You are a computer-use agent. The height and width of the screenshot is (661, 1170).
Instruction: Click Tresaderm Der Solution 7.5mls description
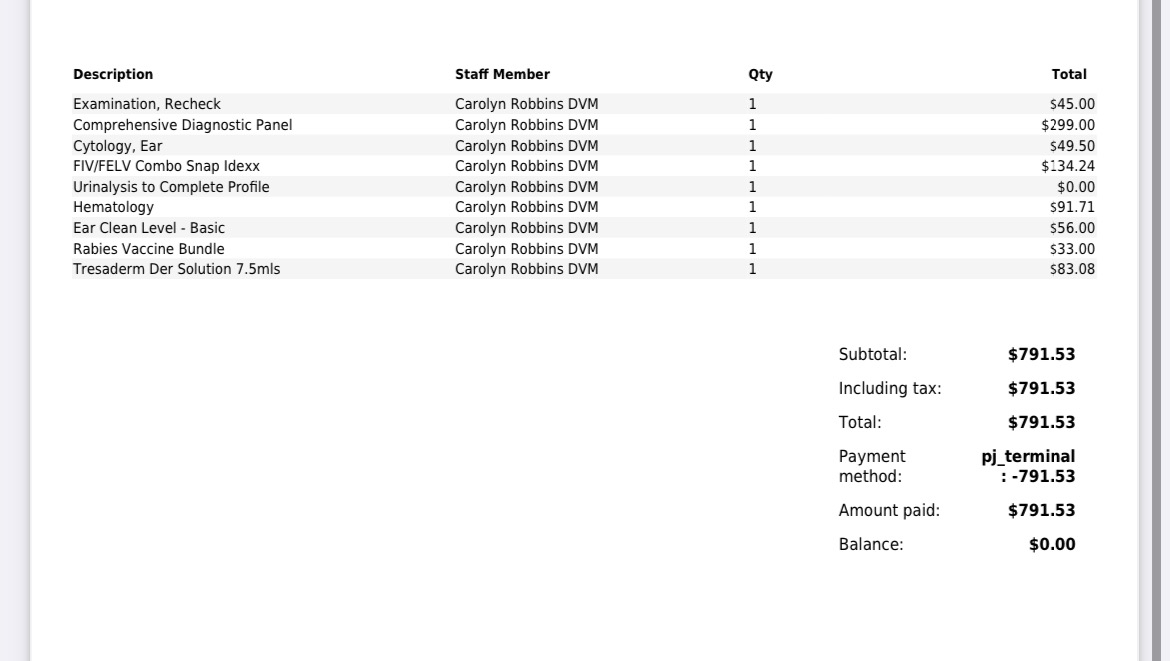pyautogui.click(x=176, y=269)
